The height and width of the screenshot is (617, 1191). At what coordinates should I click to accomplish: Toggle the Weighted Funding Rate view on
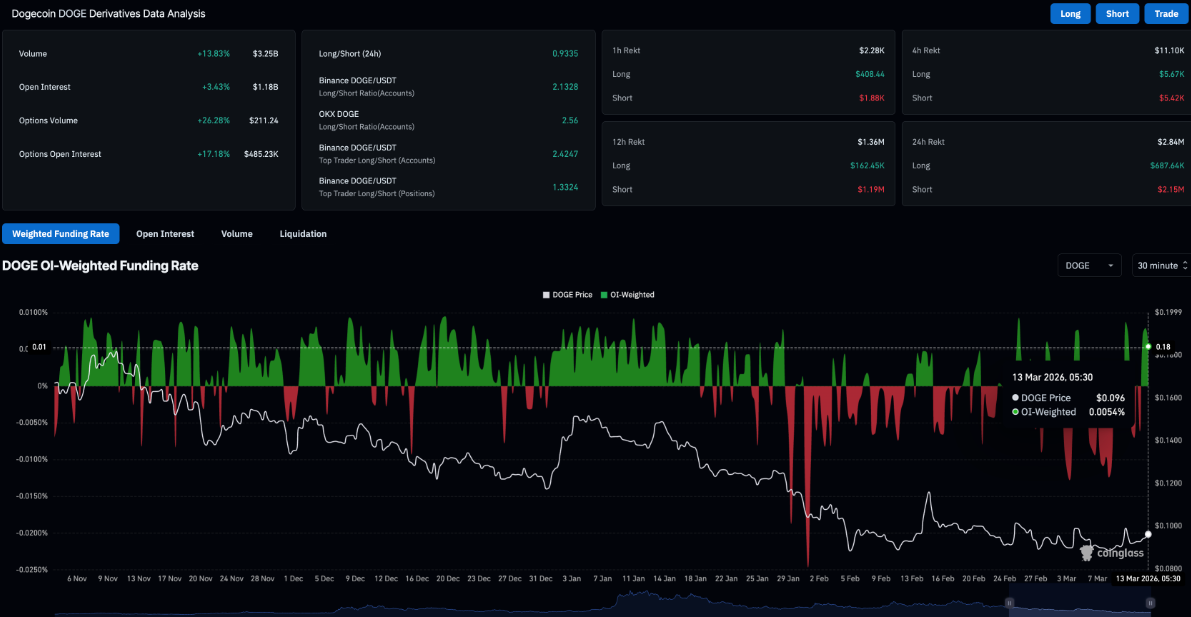pyautogui.click(x=60, y=233)
